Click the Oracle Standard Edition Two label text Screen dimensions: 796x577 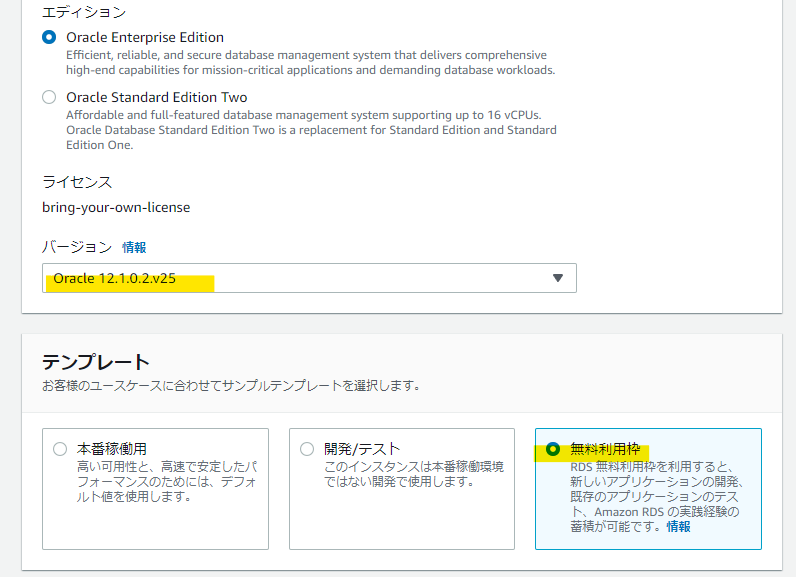pyautogui.click(x=156, y=98)
